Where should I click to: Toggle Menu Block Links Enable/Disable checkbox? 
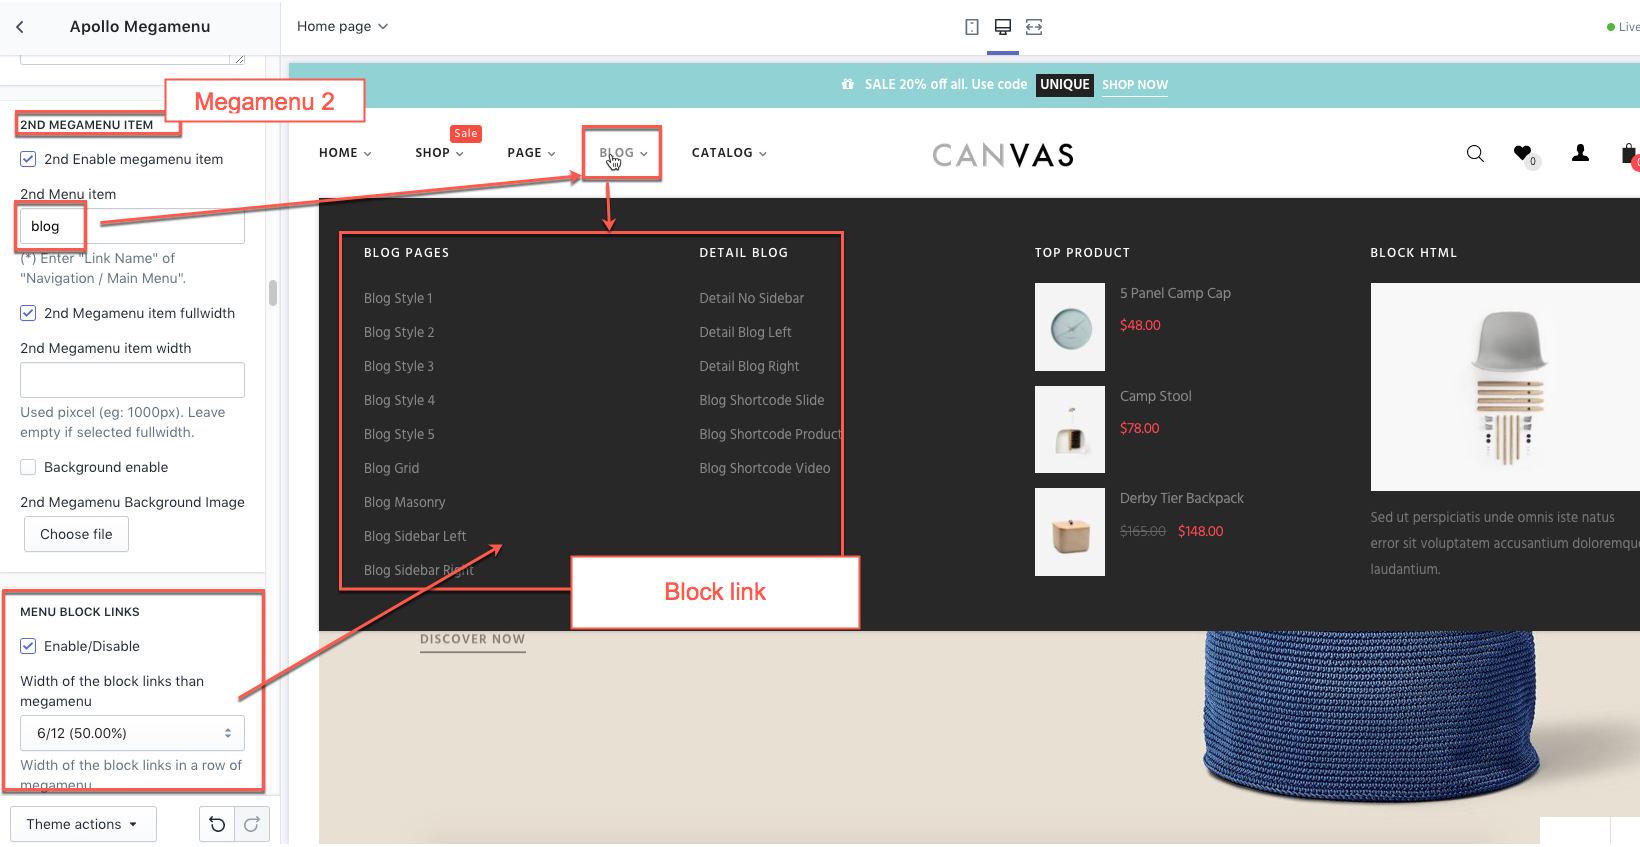28,646
